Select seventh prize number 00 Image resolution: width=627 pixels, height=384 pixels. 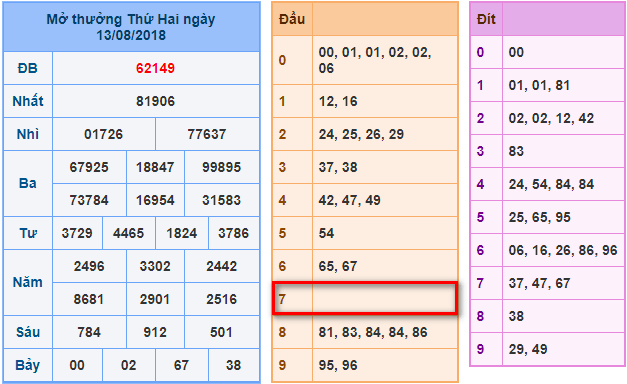[x=77, y=365]
